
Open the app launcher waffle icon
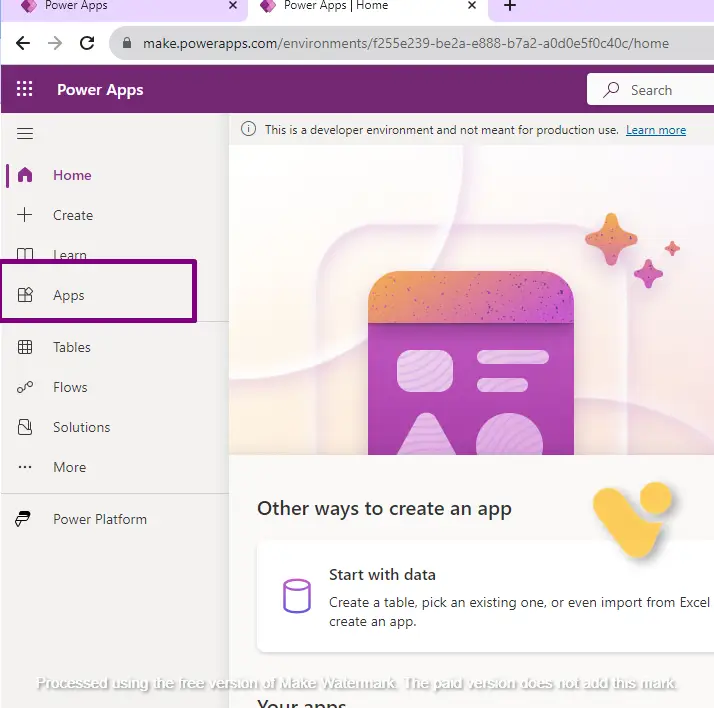coord(25,89)
